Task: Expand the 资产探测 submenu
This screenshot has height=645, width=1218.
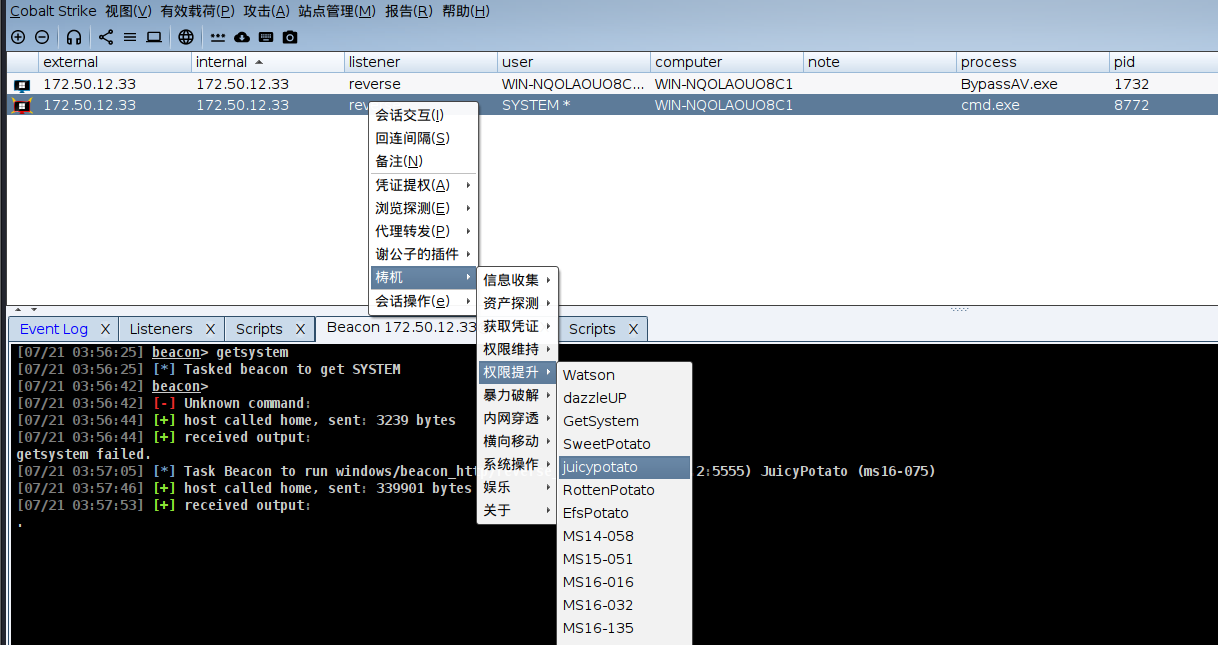Action: pyautogui.click(x=517, y=303)
